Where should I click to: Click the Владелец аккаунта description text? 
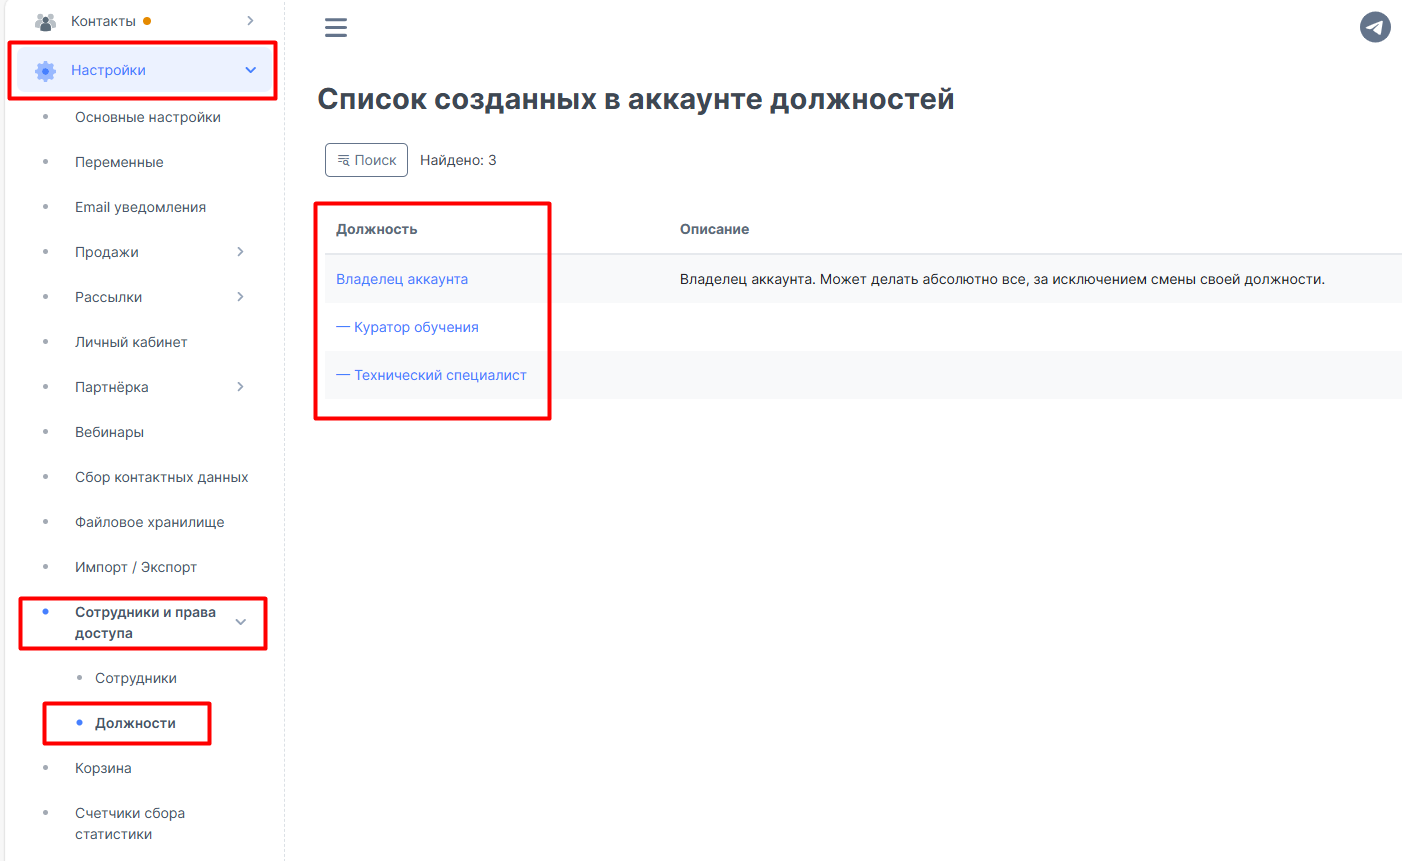pos(1002,279)
